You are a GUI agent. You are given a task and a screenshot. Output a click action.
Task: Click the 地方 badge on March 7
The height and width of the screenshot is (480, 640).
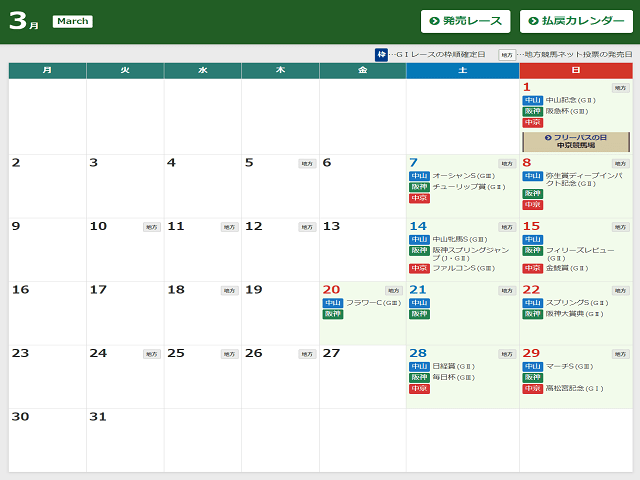click(507, 164)
